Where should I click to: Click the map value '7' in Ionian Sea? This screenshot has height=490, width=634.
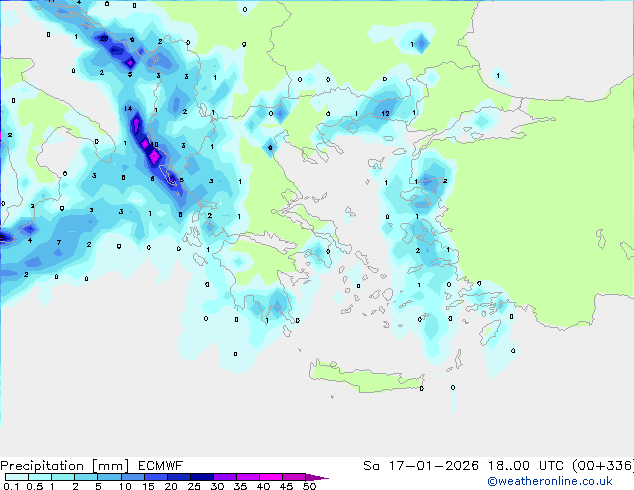tap(59, 242)
